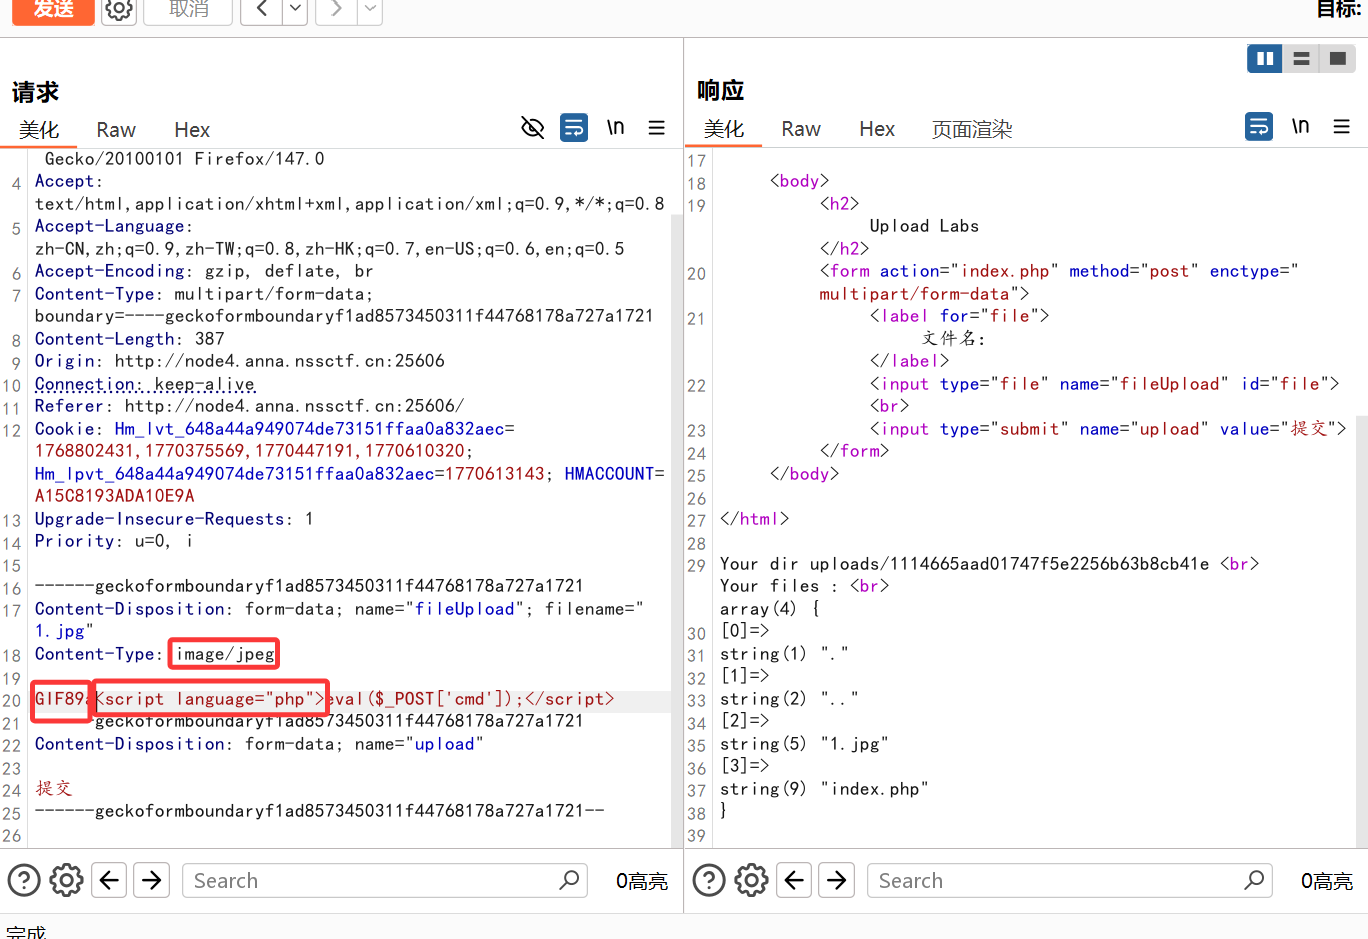Expand the history forward dropdown arrow
Image resolution: width=1368 pixels, height=939 pixels.
(x=370, y=10)
